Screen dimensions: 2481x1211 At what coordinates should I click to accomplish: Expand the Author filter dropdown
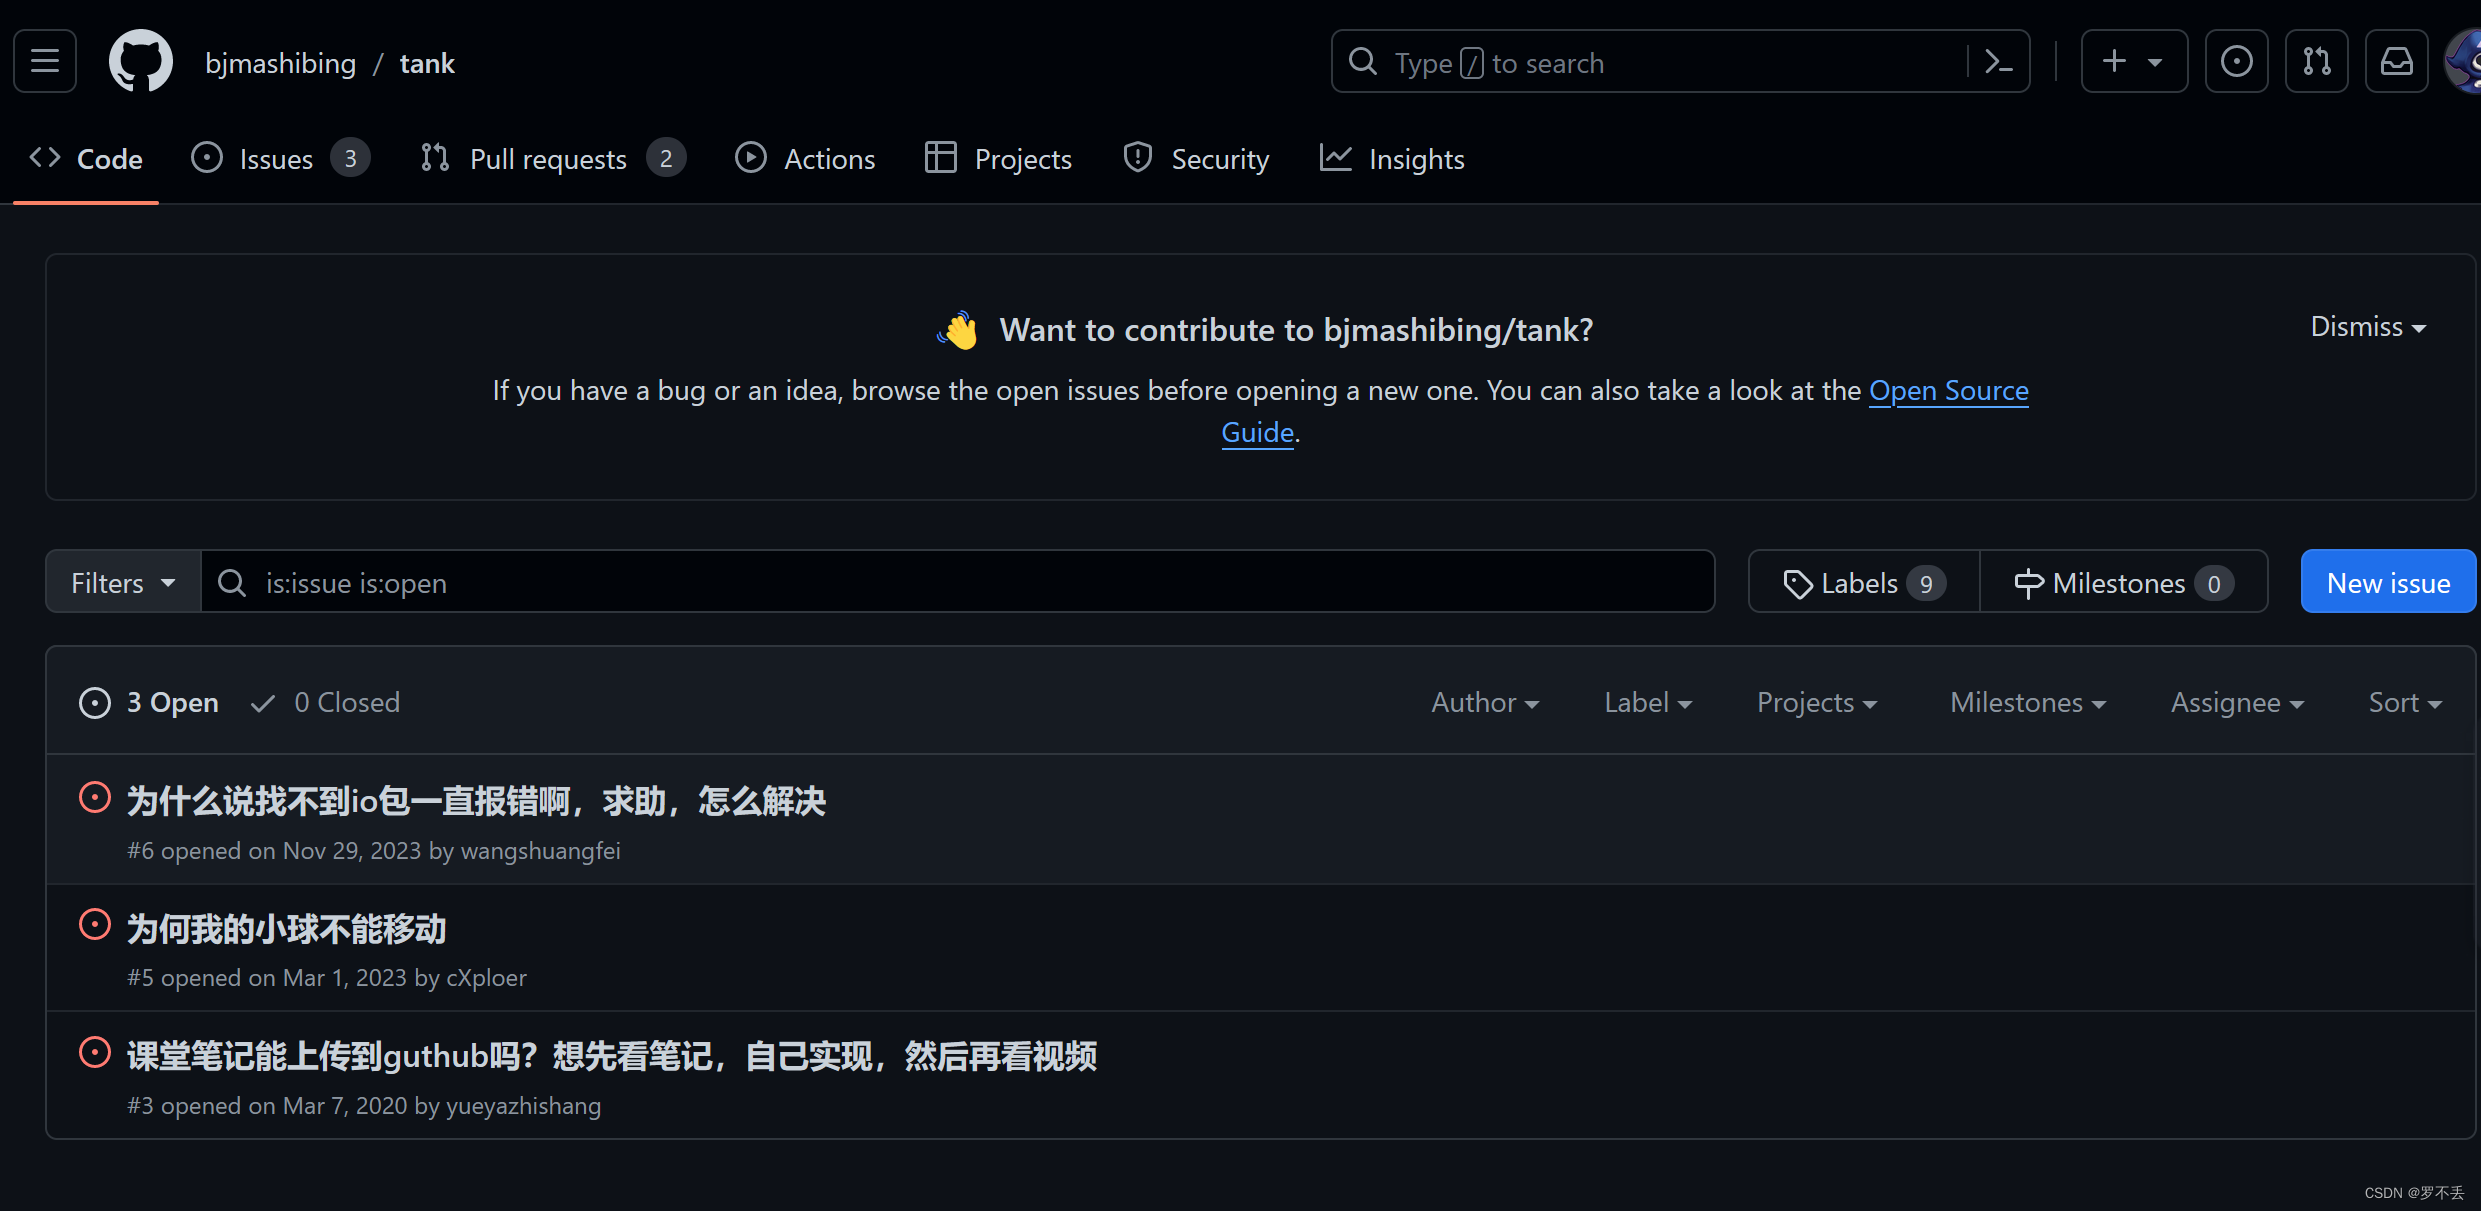(1485, 702)
